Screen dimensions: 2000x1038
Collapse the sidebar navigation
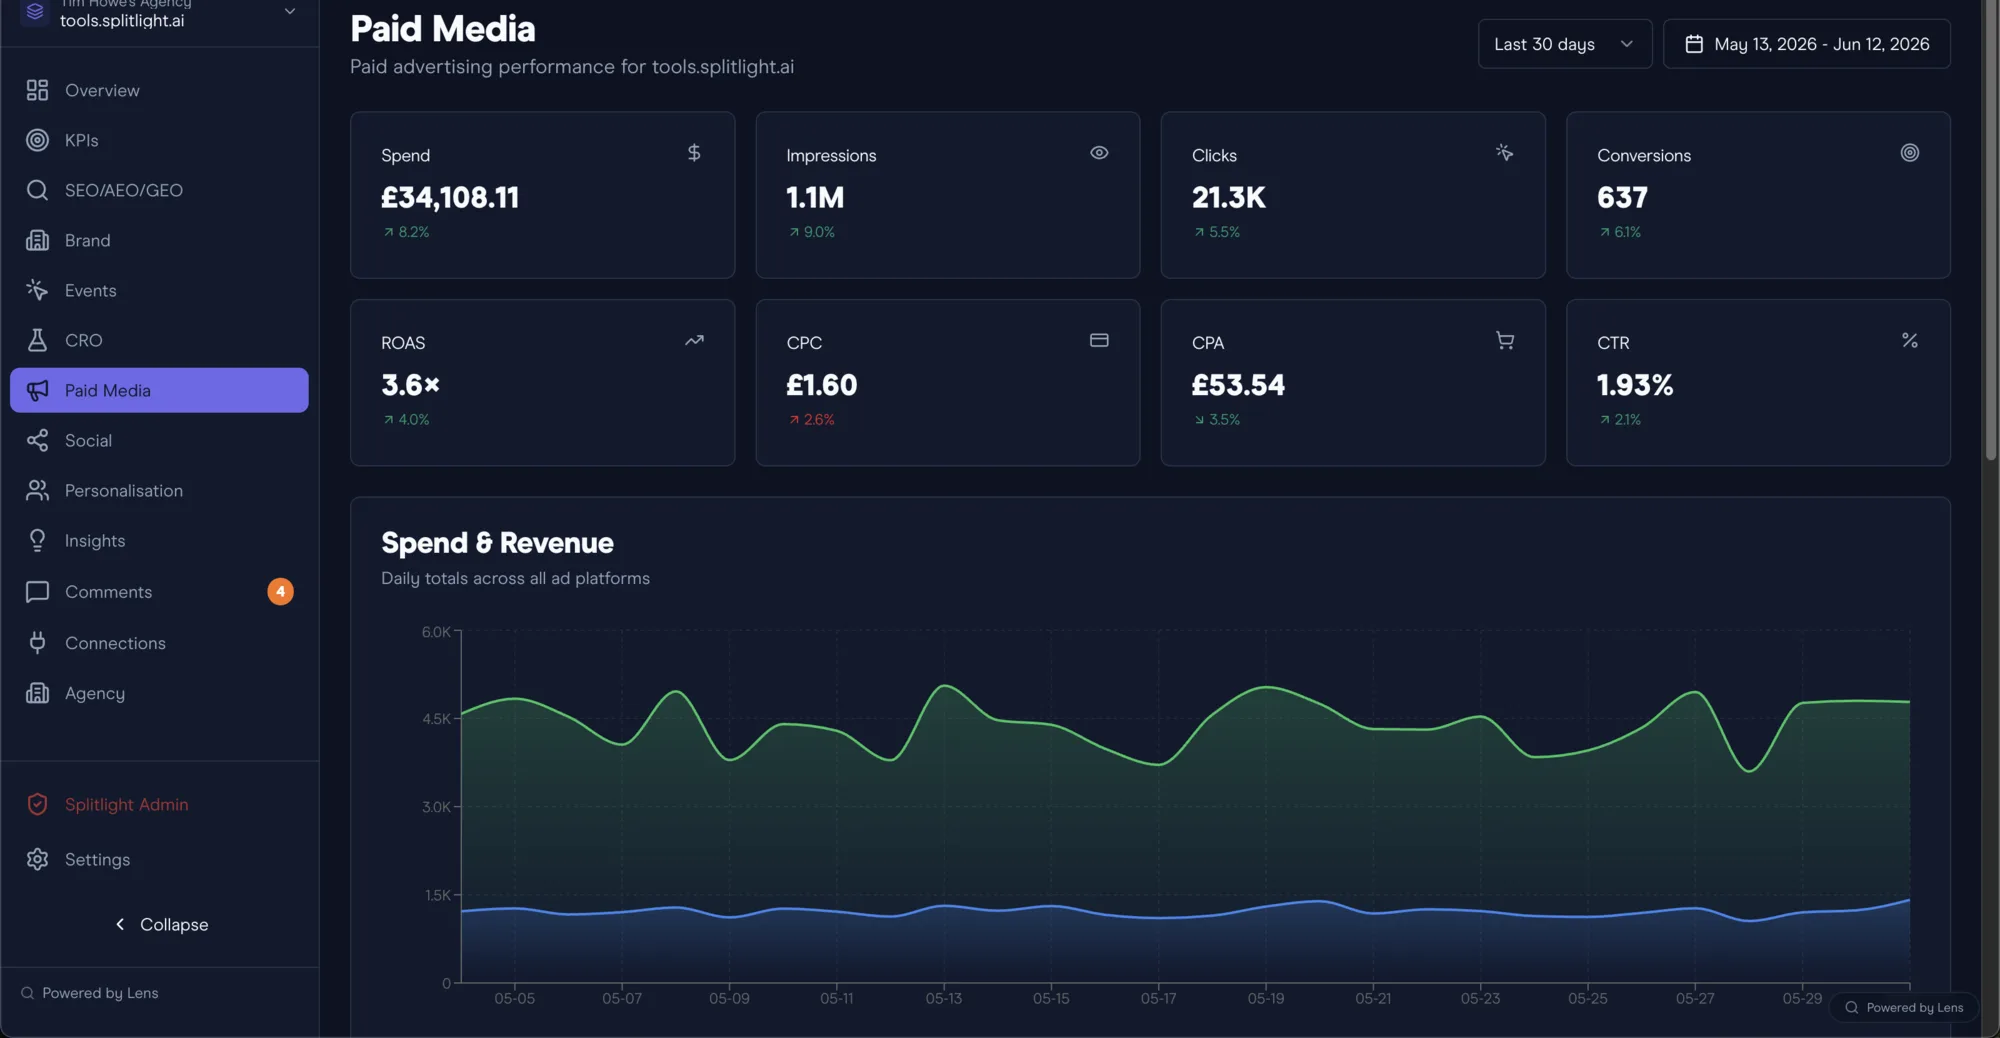160,924
